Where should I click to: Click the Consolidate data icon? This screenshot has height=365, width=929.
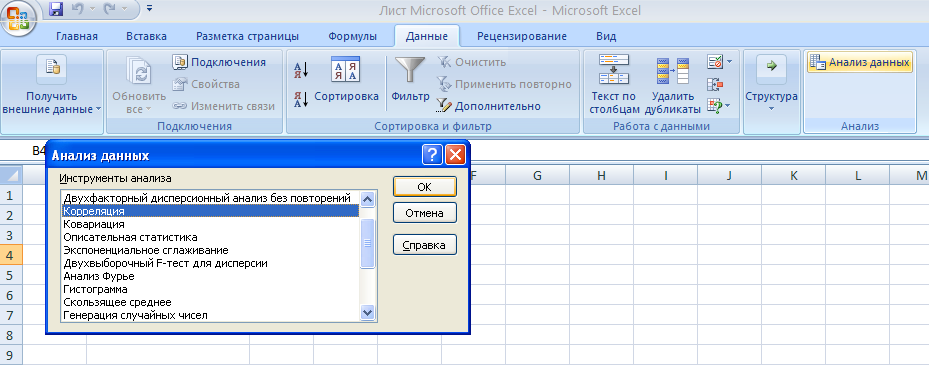[716, 84]
